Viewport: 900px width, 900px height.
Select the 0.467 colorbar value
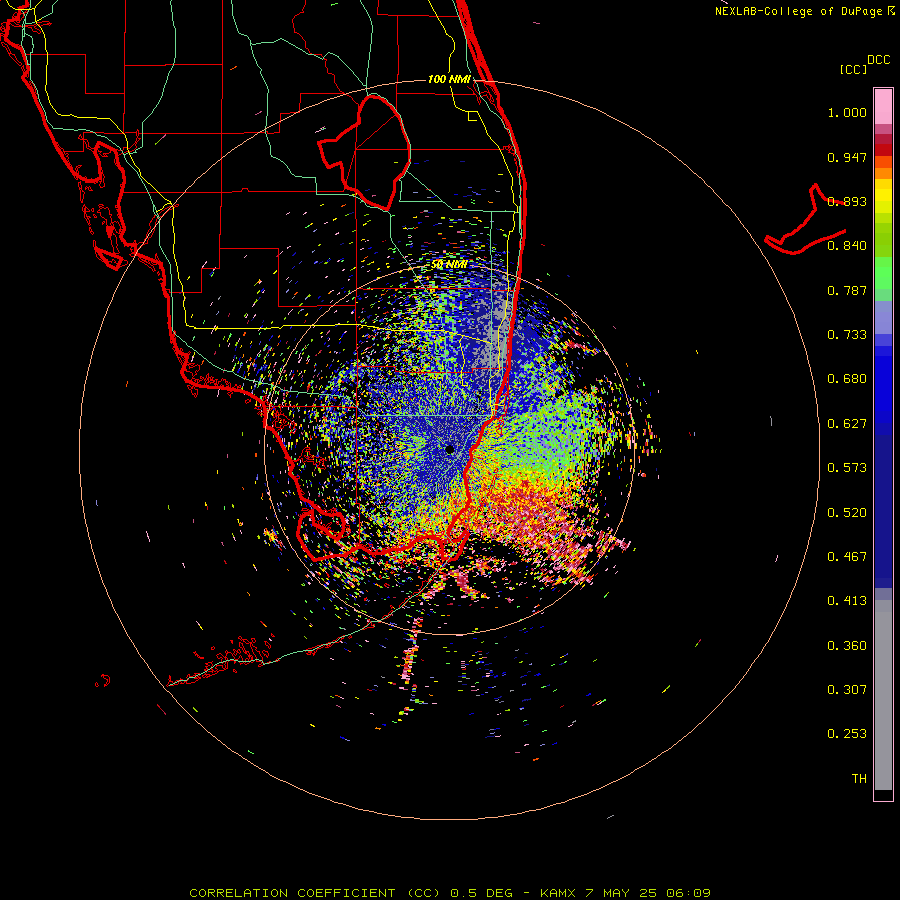[847, 557]
